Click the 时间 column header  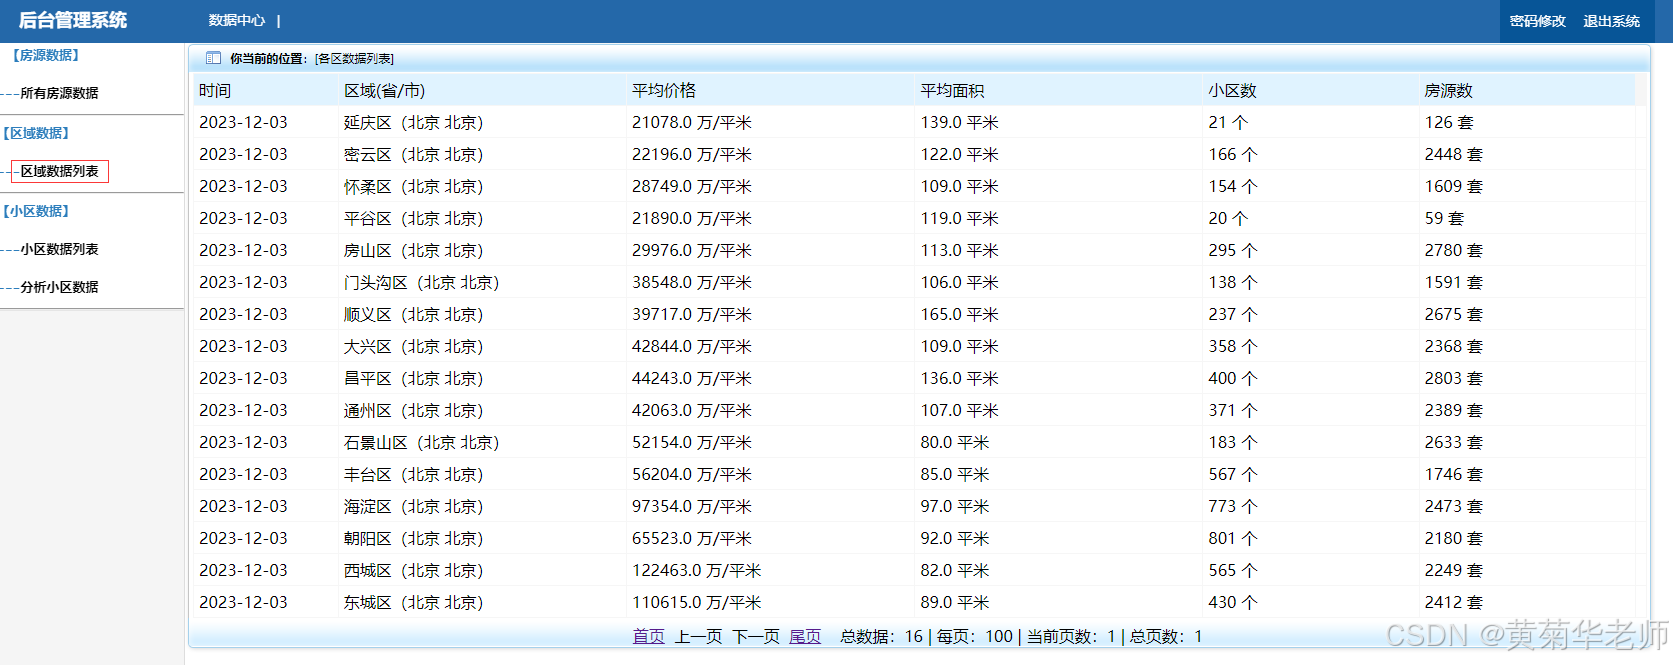pyautogui.click(x=215, y=91)
